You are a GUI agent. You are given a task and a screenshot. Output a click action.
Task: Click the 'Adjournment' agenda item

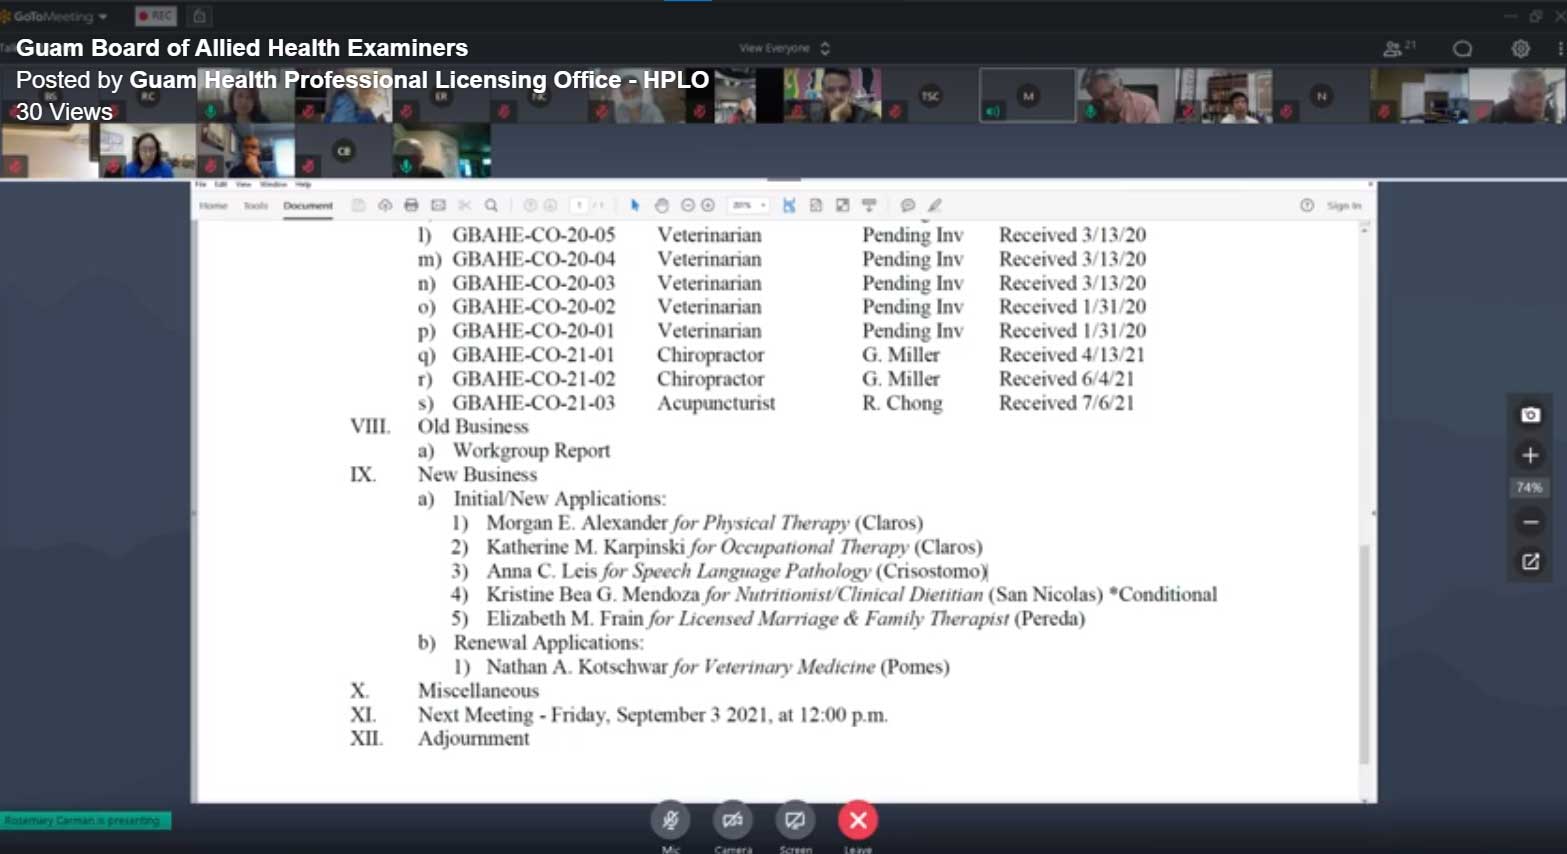click(x=474, y=739)
